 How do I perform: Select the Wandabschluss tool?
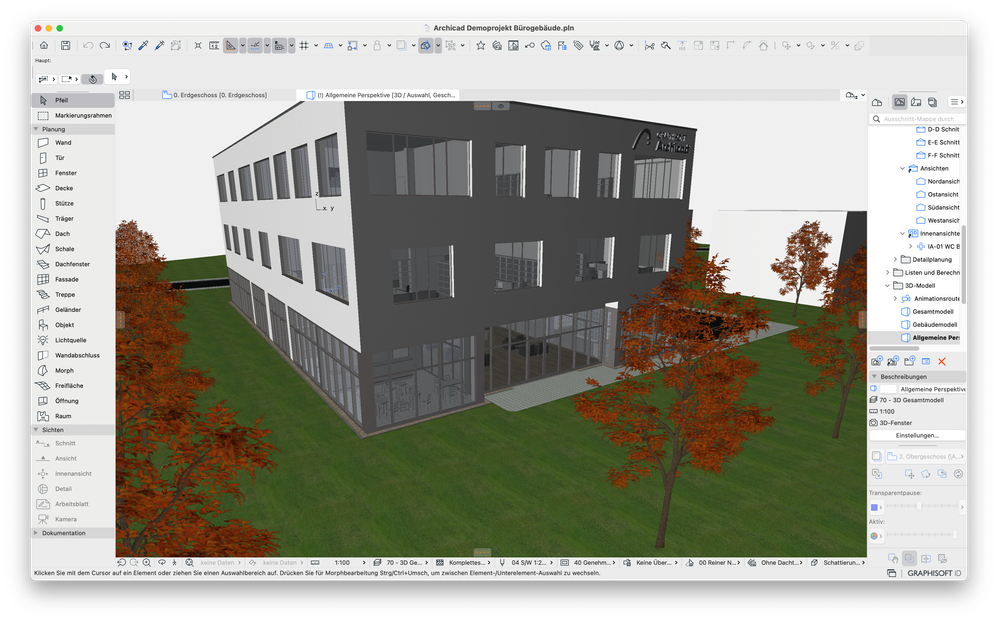tap(73, 356)
